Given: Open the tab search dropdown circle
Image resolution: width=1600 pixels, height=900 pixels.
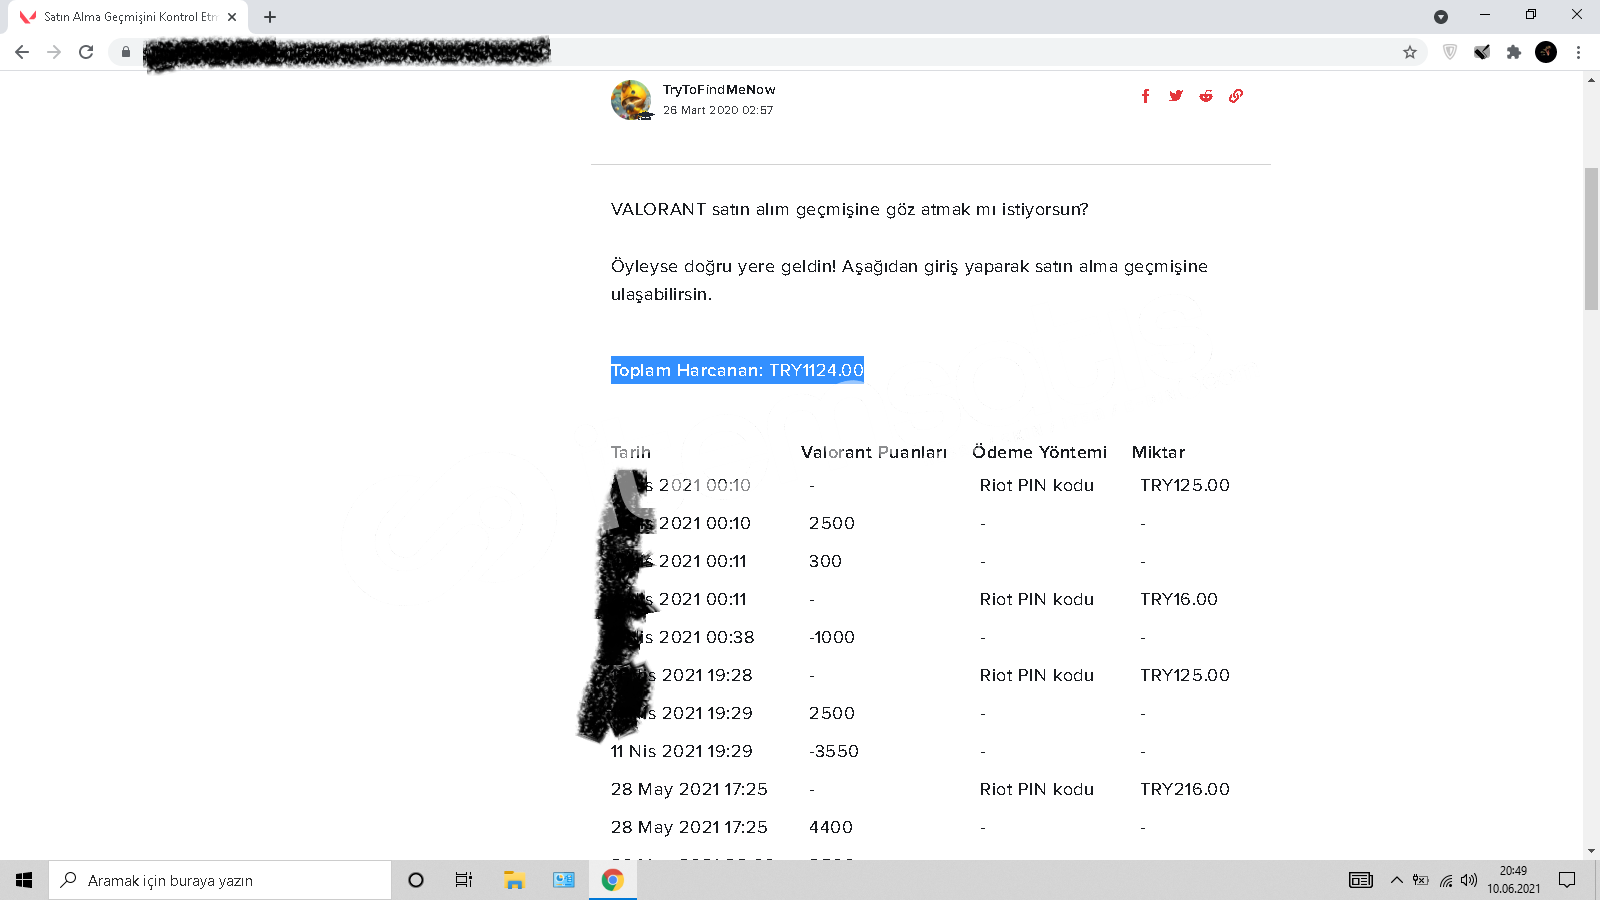Looking at the screenshot, I should tap(1441, 17).
